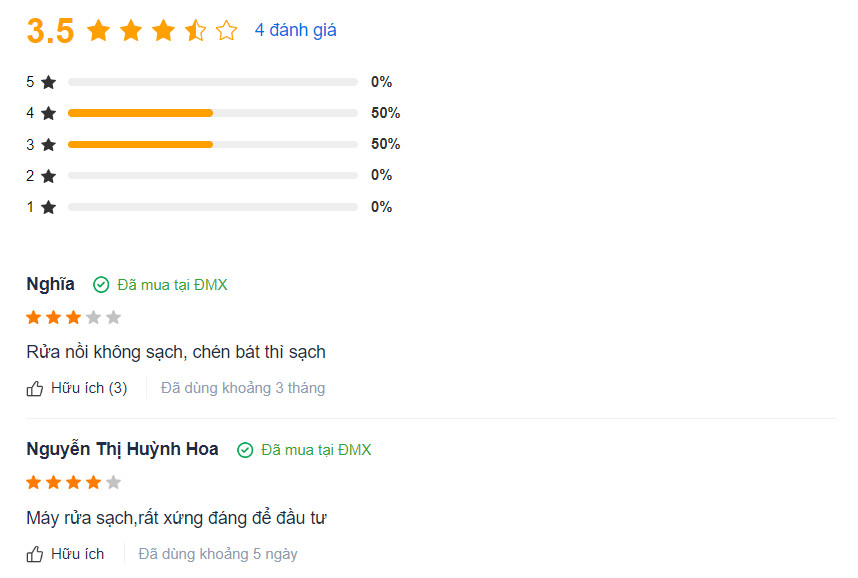Click the 5-star rating row star icon

(x=49, y=82)
